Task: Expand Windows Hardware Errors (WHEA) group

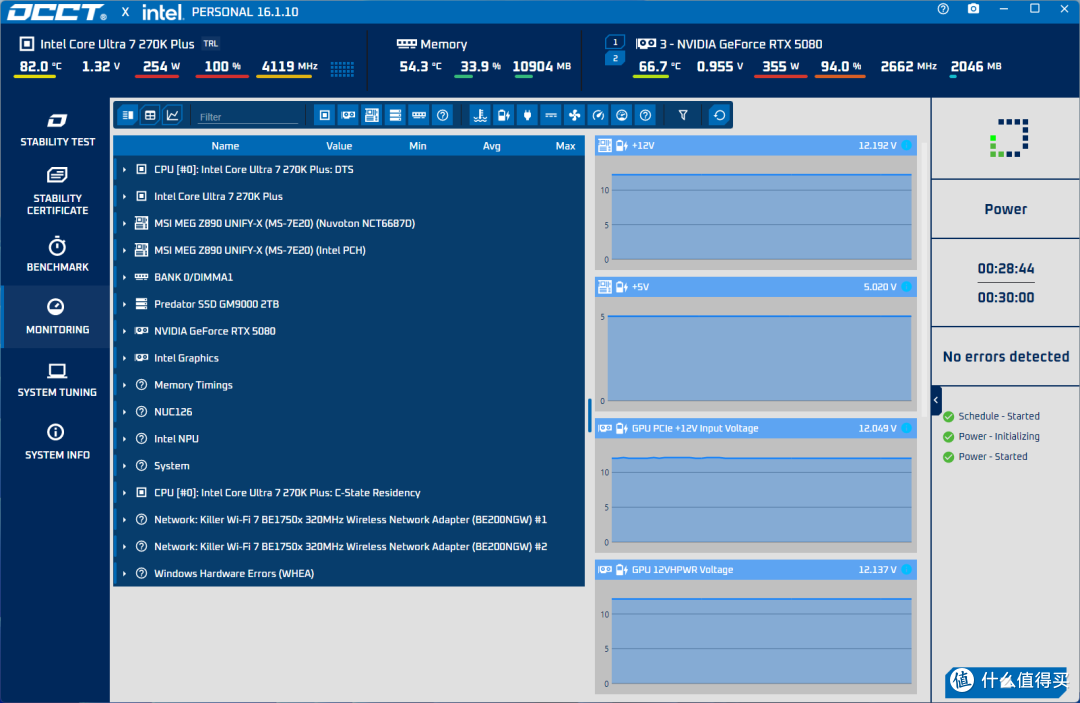Action: coord(125,574)
